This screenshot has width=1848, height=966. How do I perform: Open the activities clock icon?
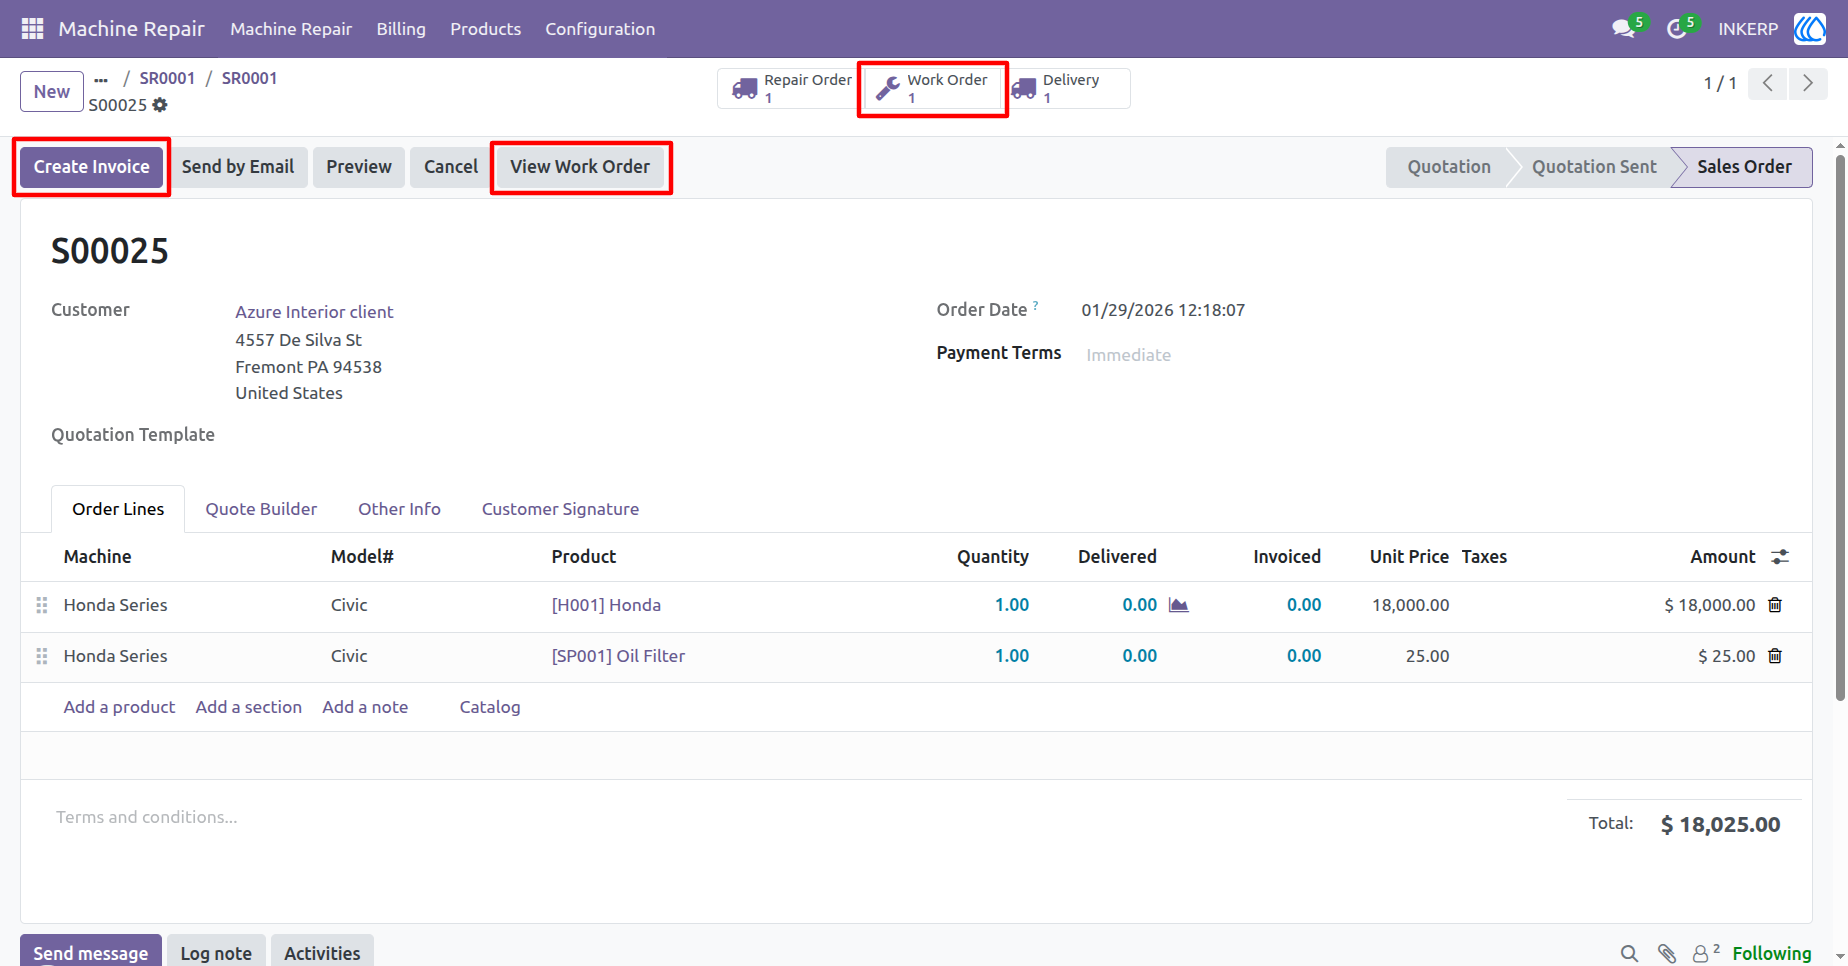(1677, 29)
